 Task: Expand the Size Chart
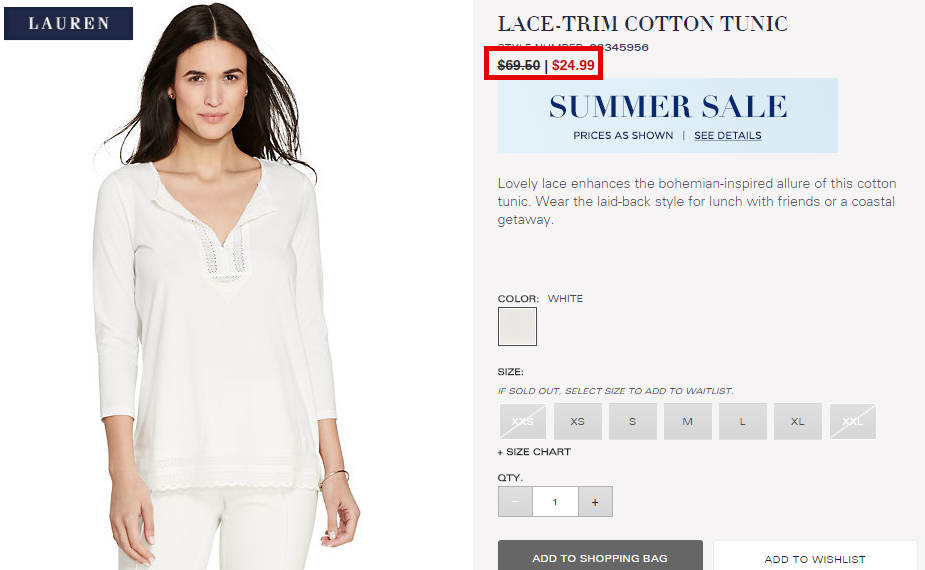(534, 452)
